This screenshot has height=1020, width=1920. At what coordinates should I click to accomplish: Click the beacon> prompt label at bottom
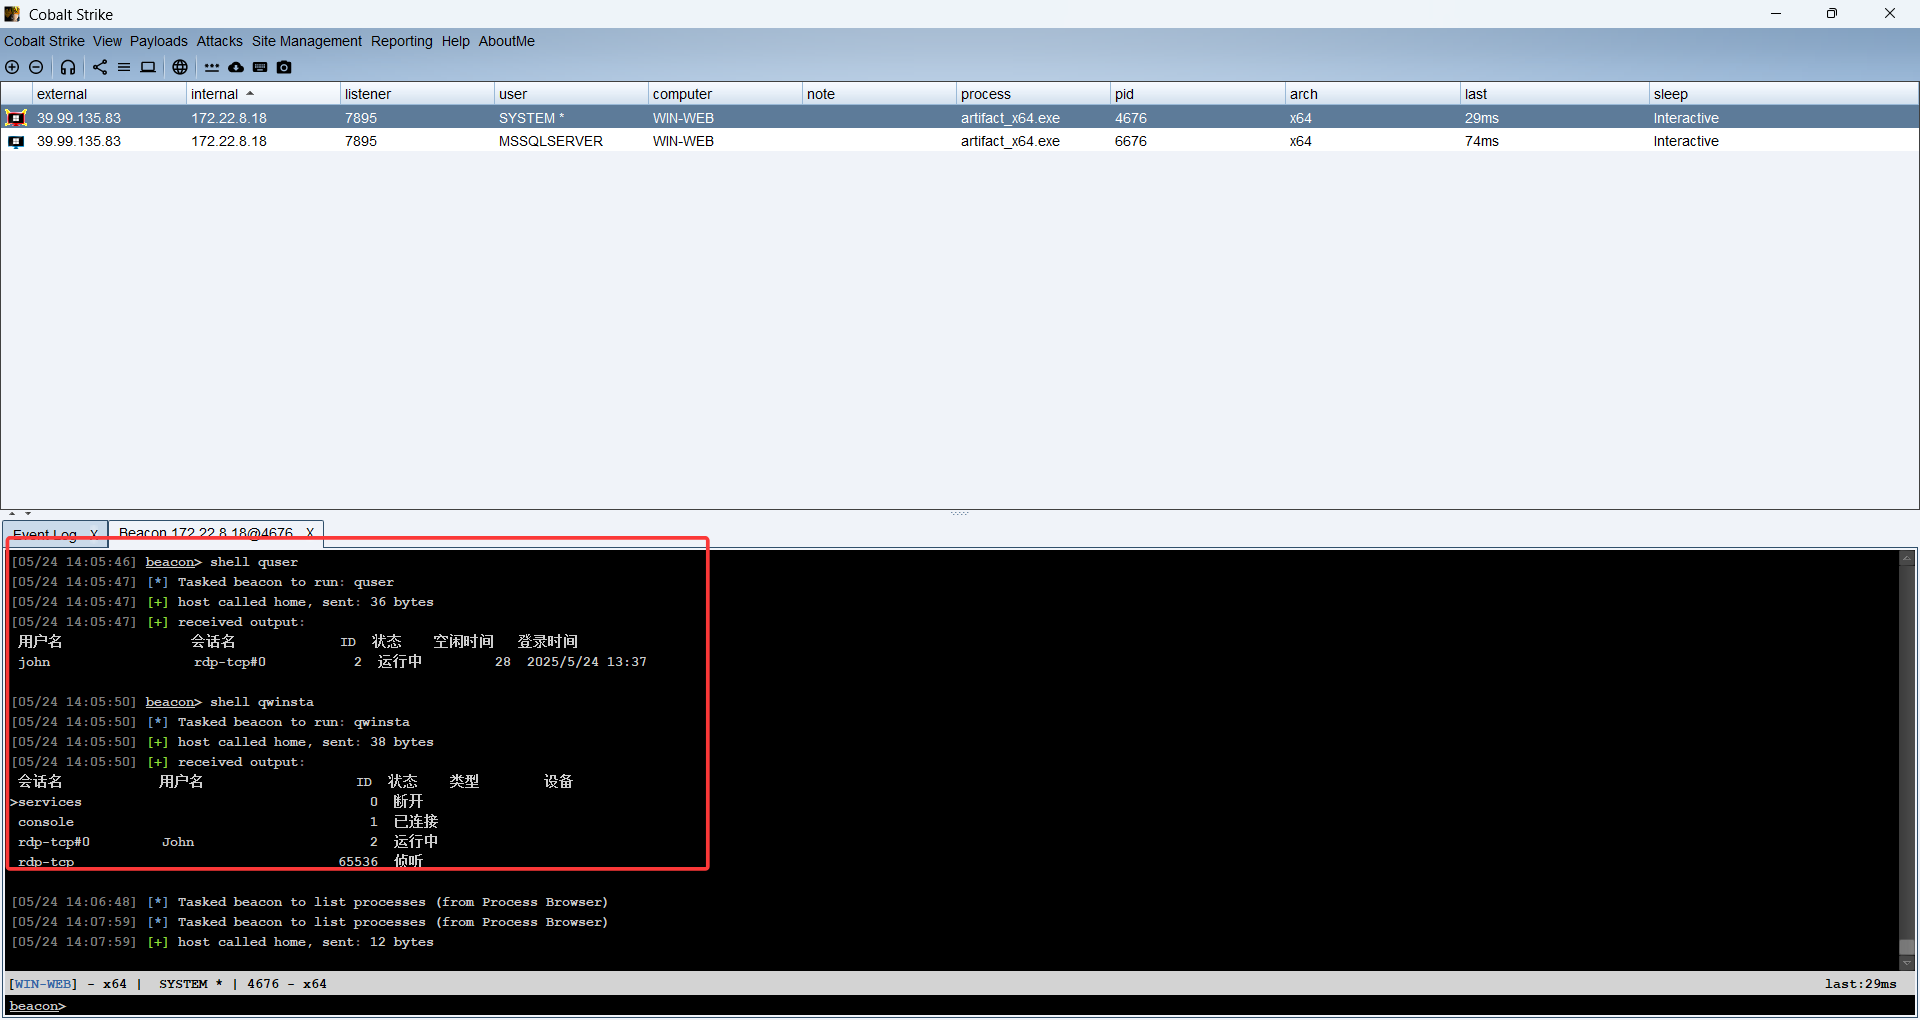(x=37, y=1006)
